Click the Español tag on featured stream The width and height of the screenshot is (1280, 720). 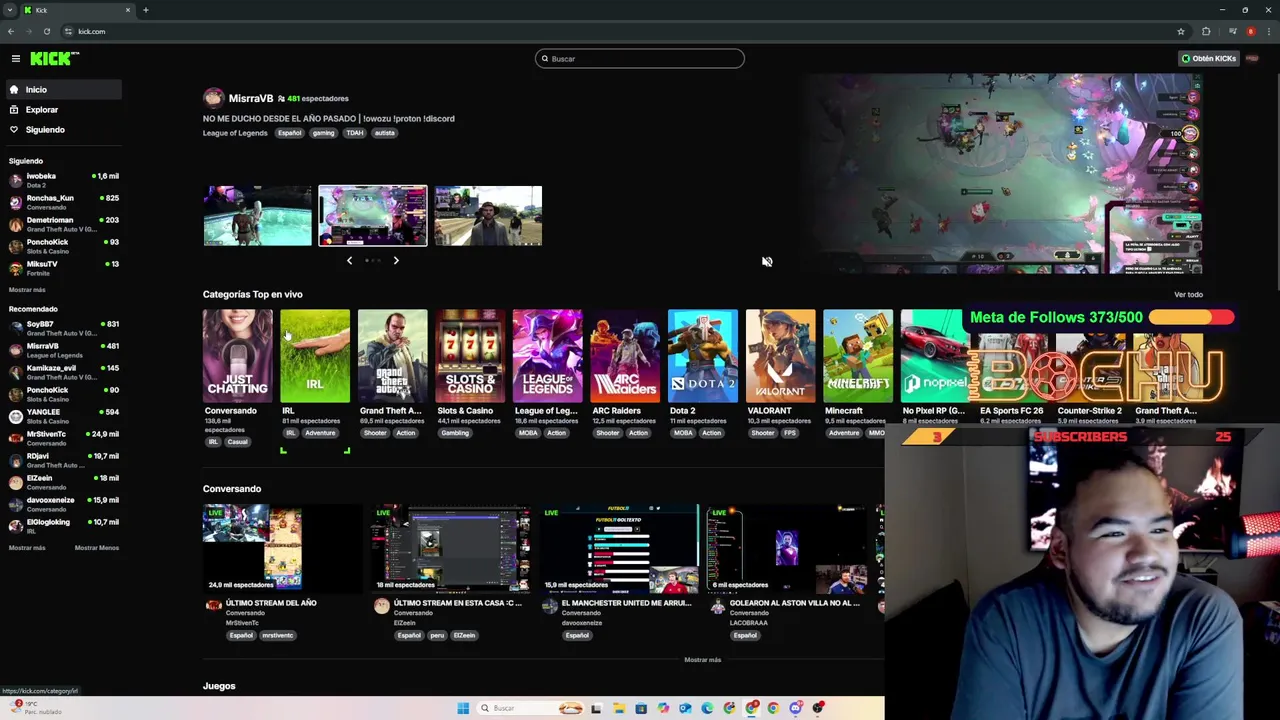tap(289, 133)
